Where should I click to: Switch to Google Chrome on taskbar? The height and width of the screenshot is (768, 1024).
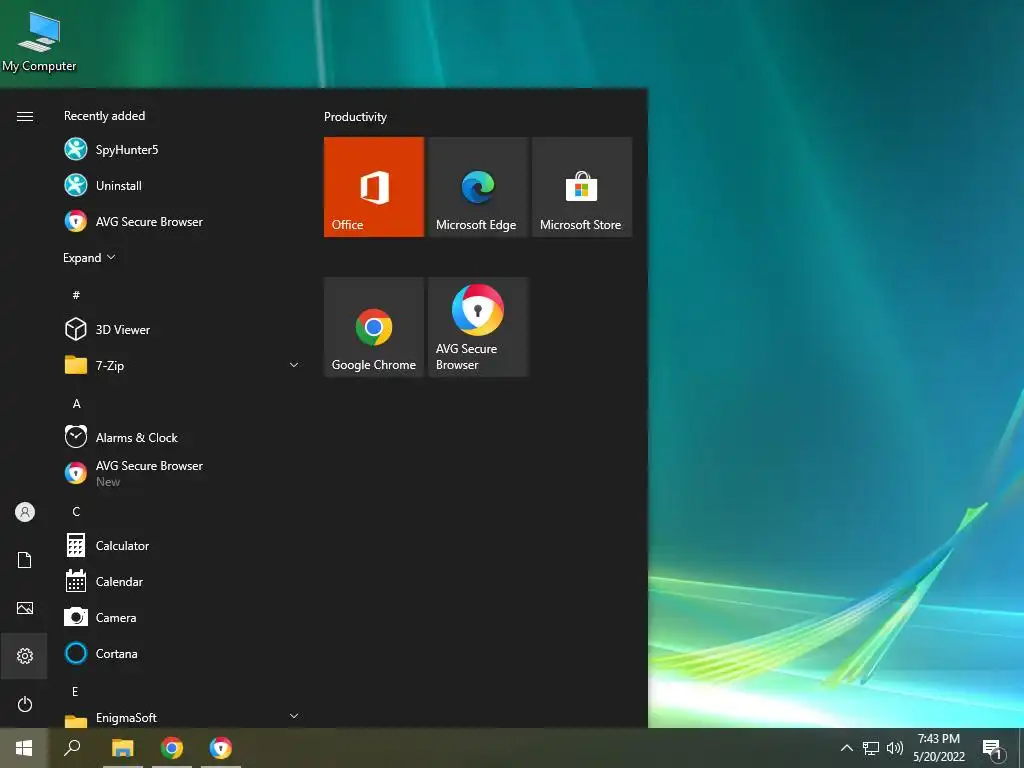click(172, 748)
